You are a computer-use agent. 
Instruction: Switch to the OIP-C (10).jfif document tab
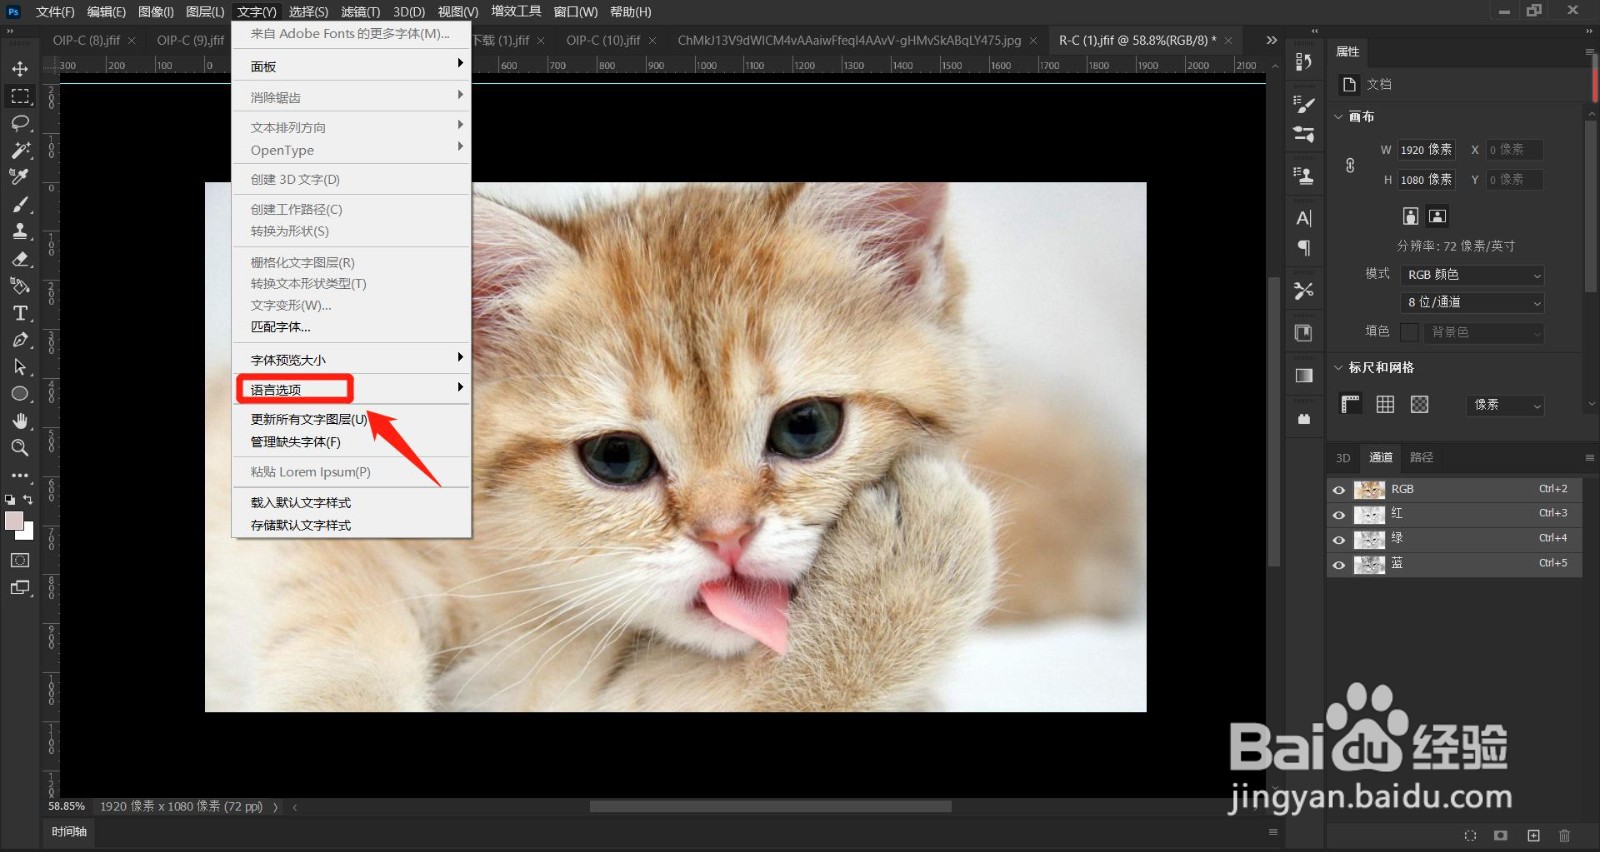[x=603, y=40]
